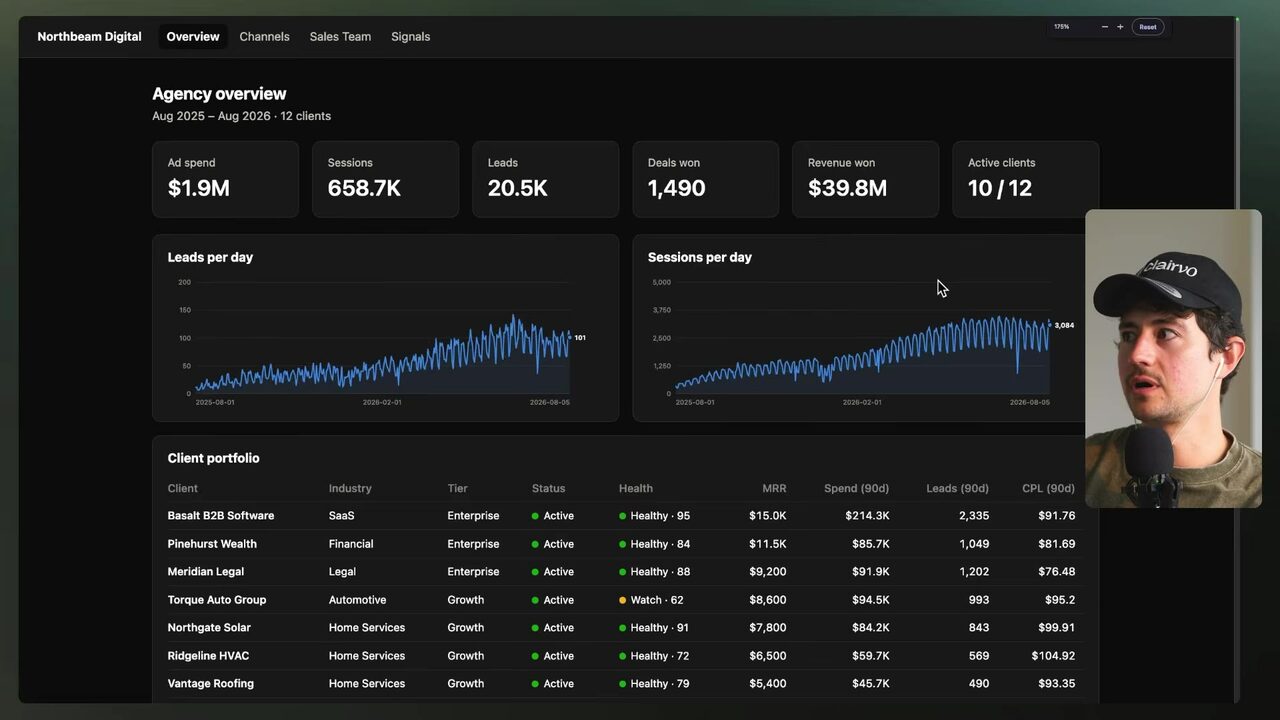The image size is (1280, 720).
Task: Click the Automotive industry cell
Action: 357,600
